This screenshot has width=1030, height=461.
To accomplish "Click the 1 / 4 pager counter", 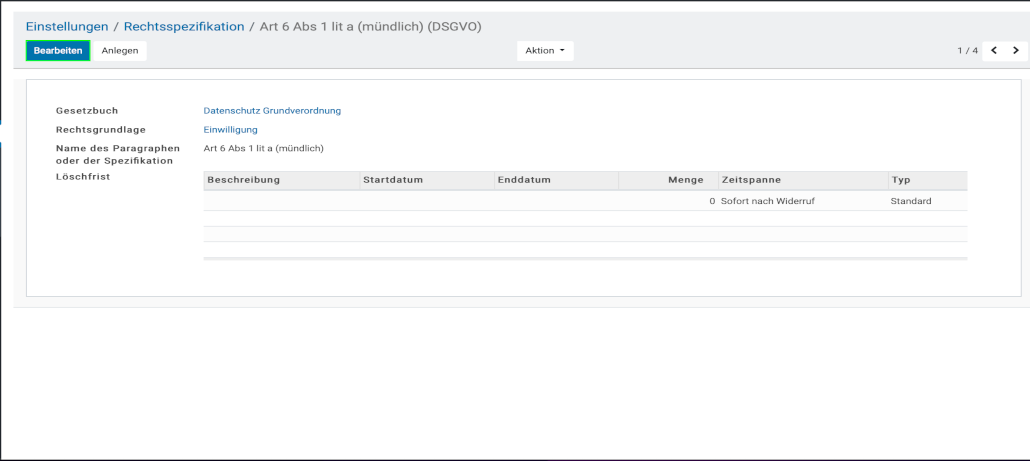I will pyautogui.click(x=967, y=51).
